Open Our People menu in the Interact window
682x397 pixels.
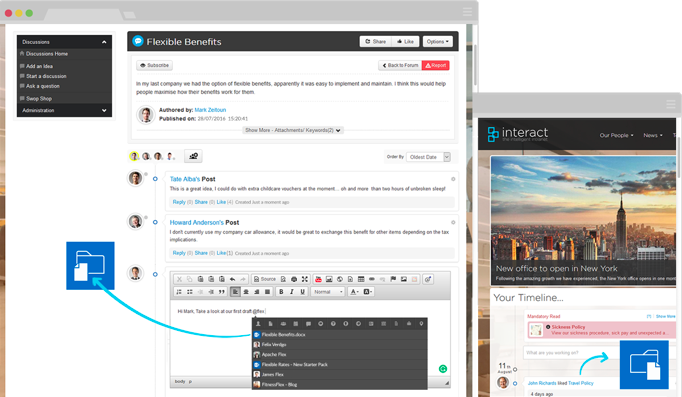pyautogui.click(x=616, y=135)
